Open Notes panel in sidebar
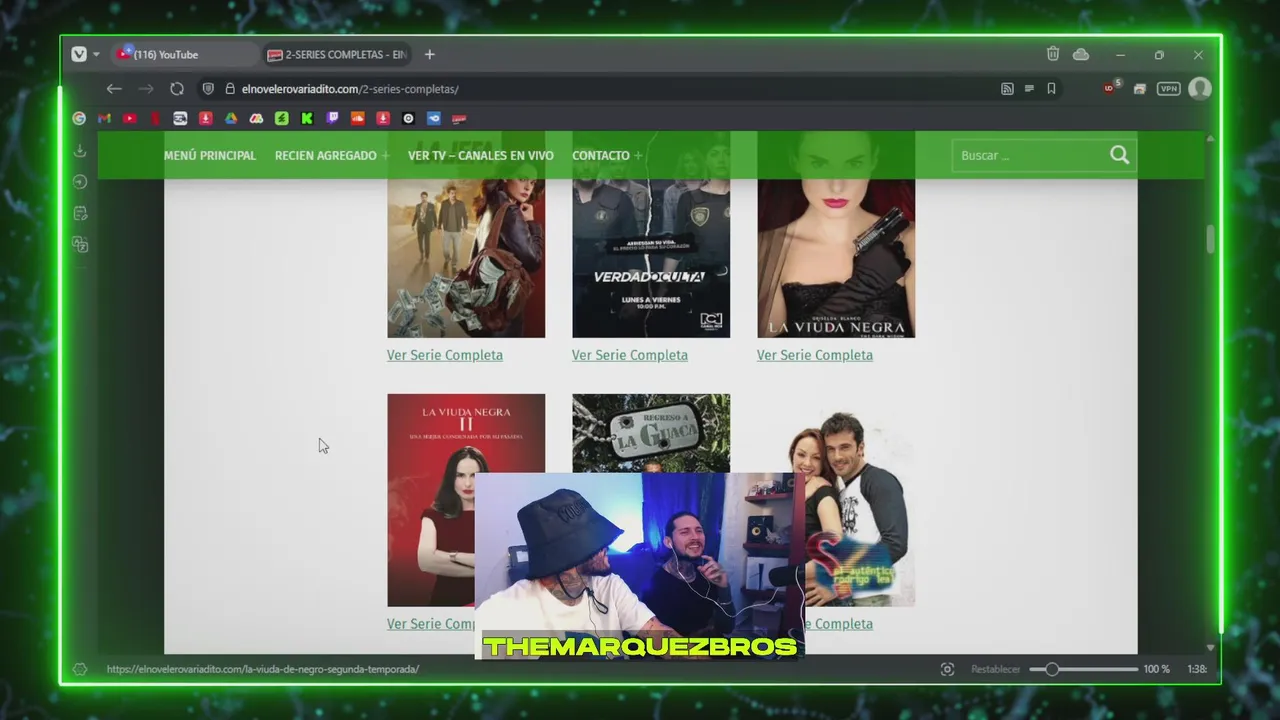Viewport: 1280px width, 720px height. pyautogui.click(x=80, y=213)
